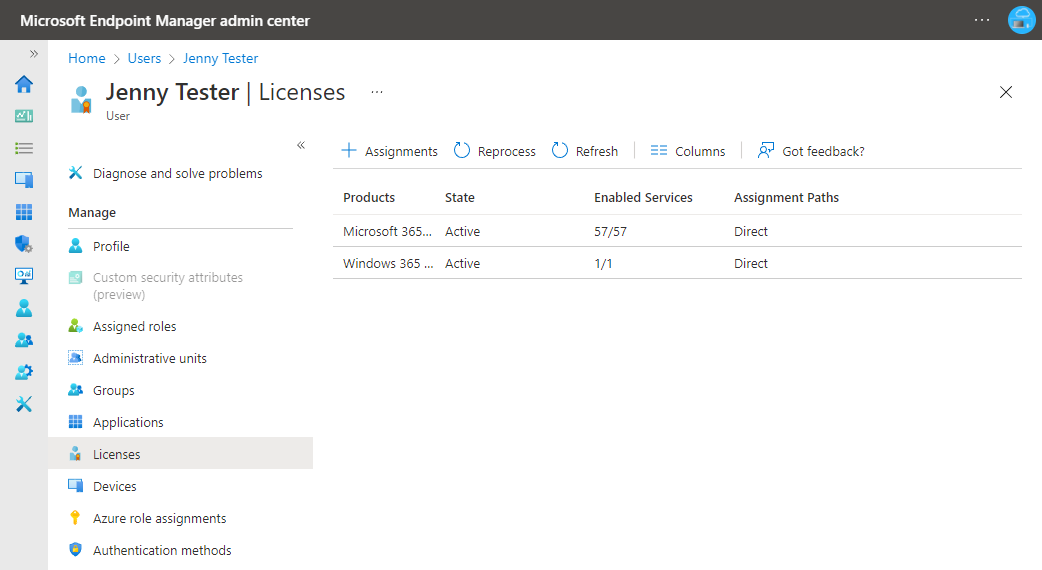Open All services list icon
This screenshot has height=570, width=1042.
24,148
